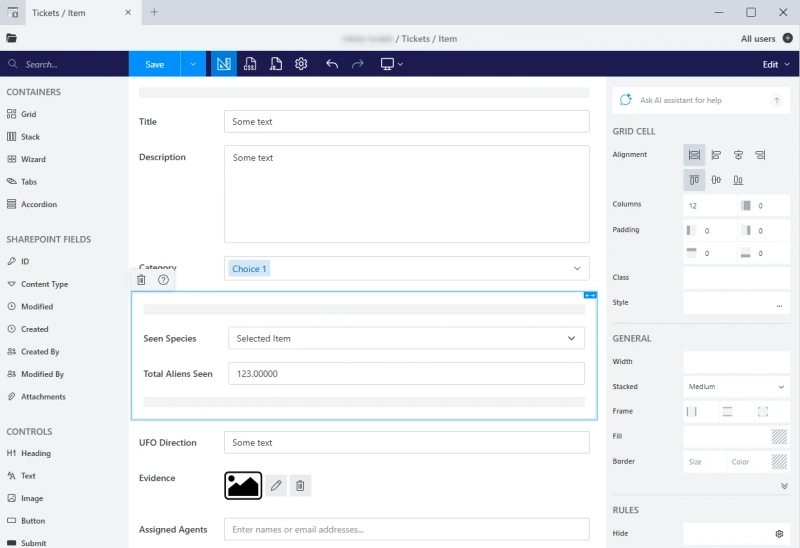Undo the last change
Image resolution: width=800 pixels, height=548 pixels.
(x=332, y=64)
